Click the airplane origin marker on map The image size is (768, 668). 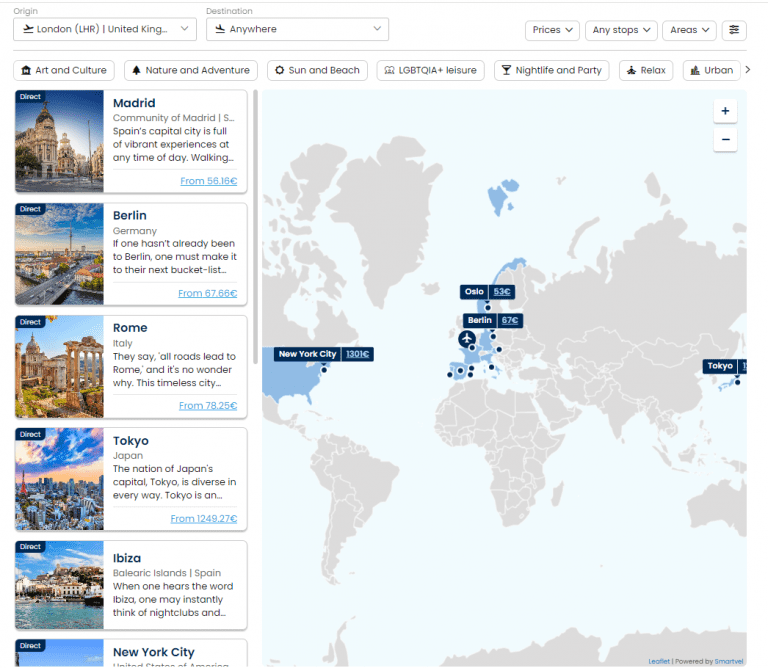point(466,340)
